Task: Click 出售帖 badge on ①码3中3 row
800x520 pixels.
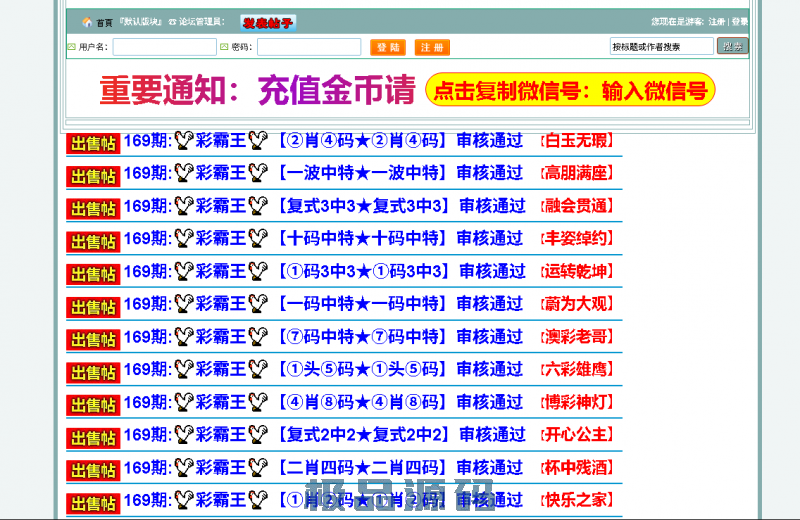Action: [x=93, y=274]
